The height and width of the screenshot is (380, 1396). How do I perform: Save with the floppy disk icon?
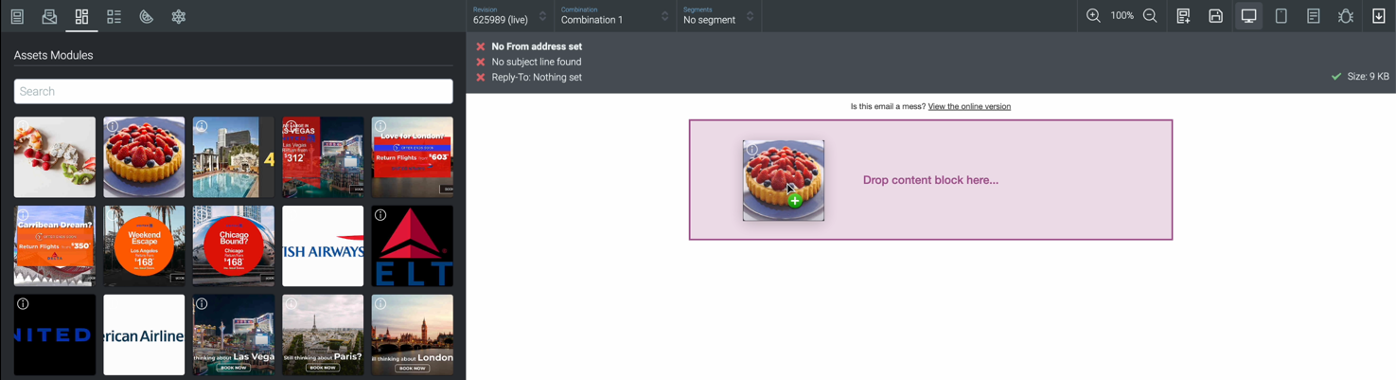click(x=1216, y=16)
